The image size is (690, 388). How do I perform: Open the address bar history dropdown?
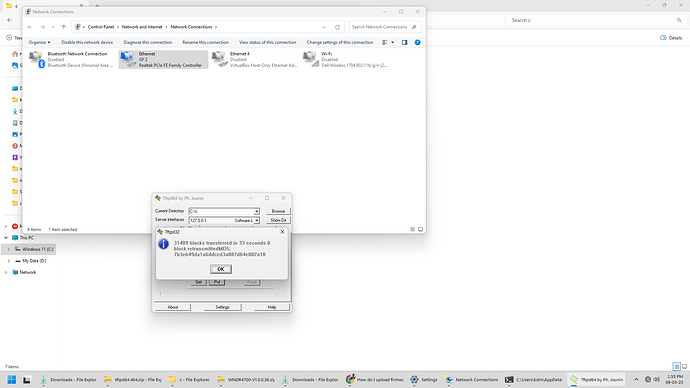point(324,27)
